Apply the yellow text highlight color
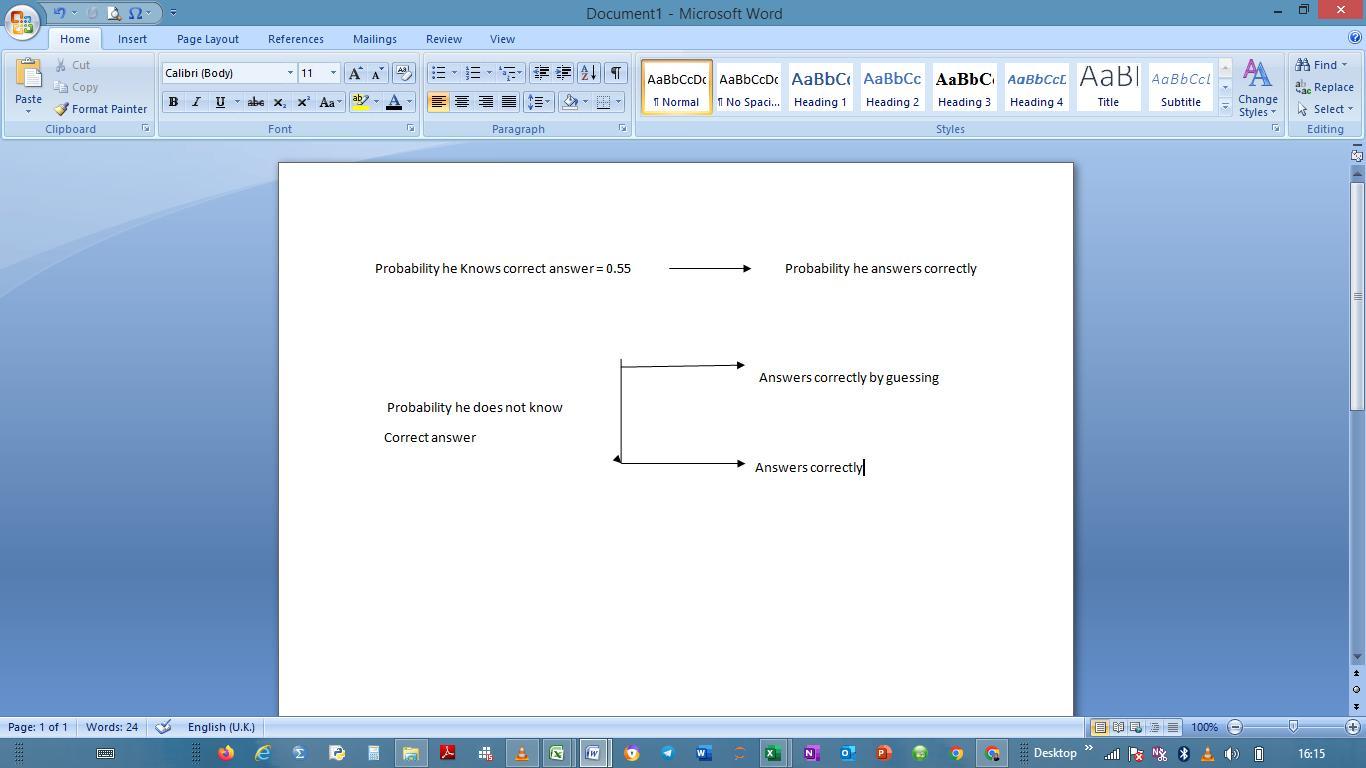 360,102
